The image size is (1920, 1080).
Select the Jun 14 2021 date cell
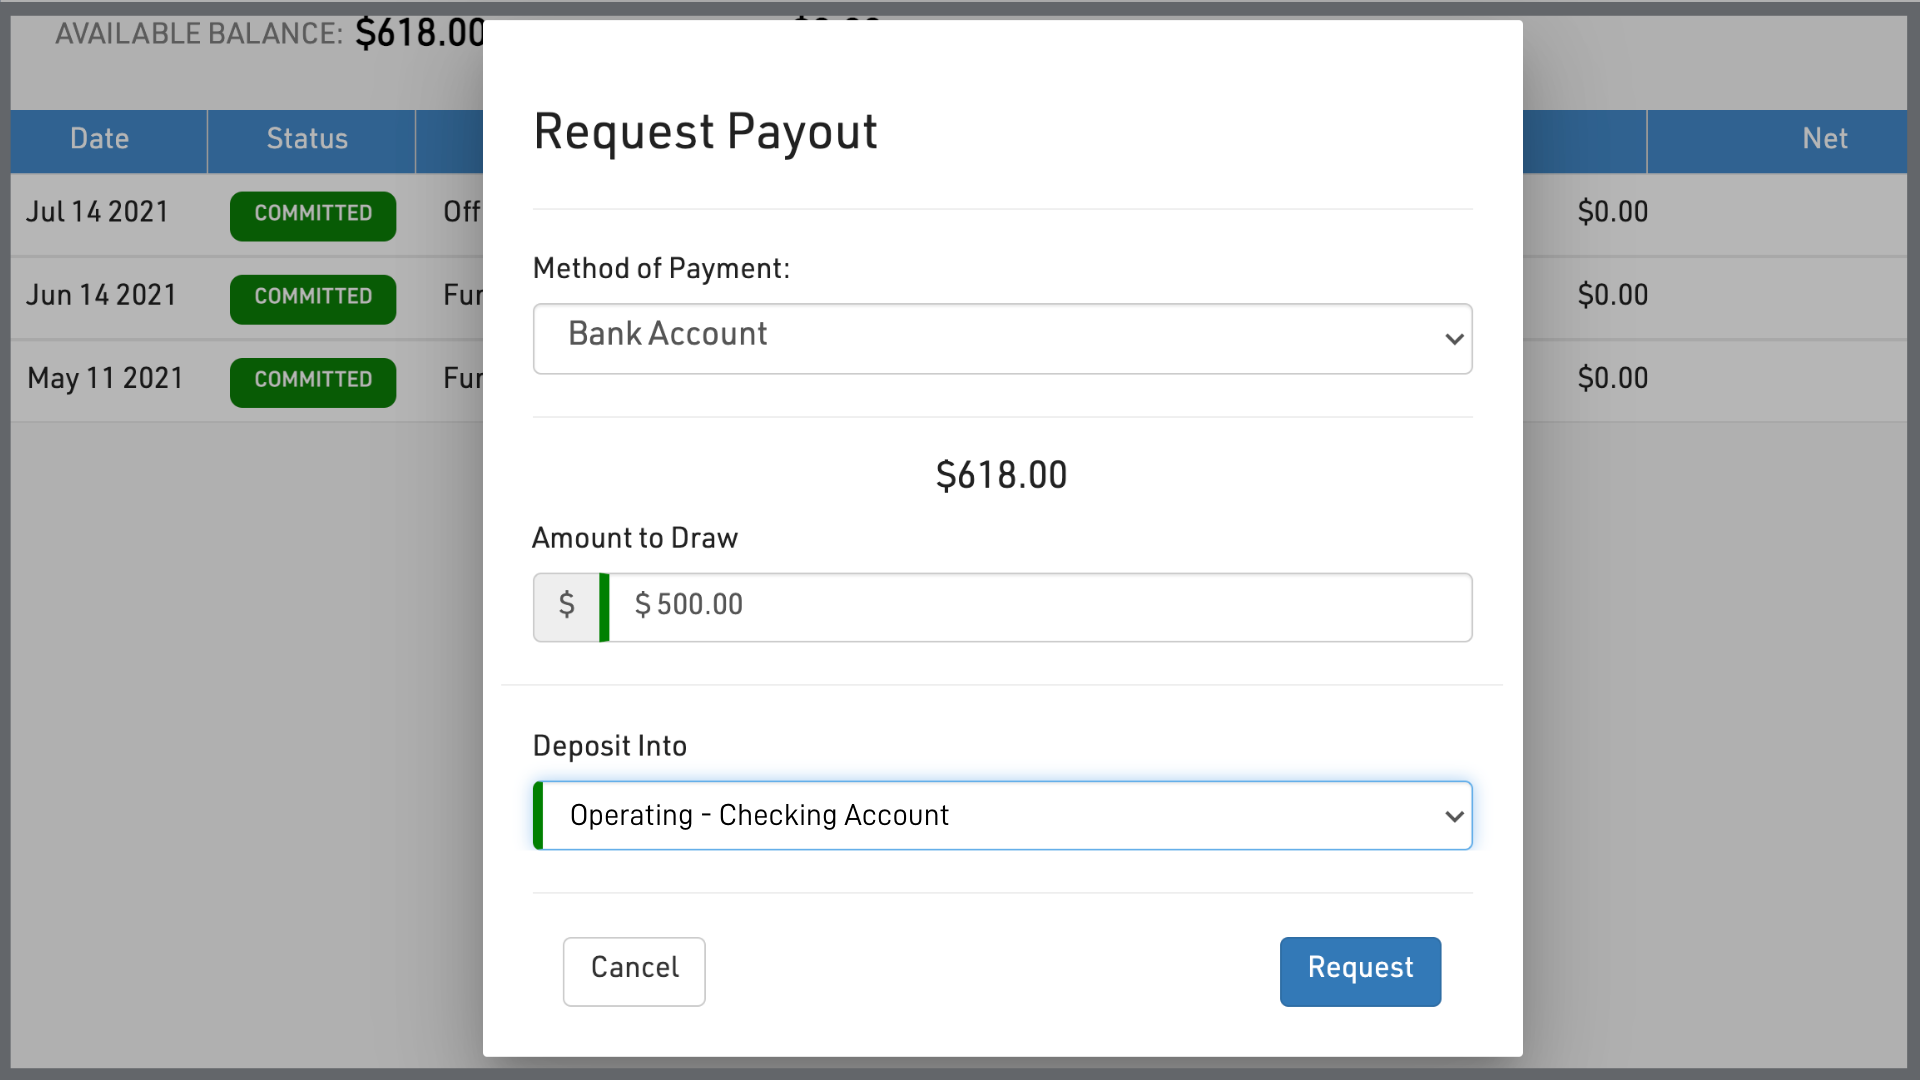click(101, 295)
